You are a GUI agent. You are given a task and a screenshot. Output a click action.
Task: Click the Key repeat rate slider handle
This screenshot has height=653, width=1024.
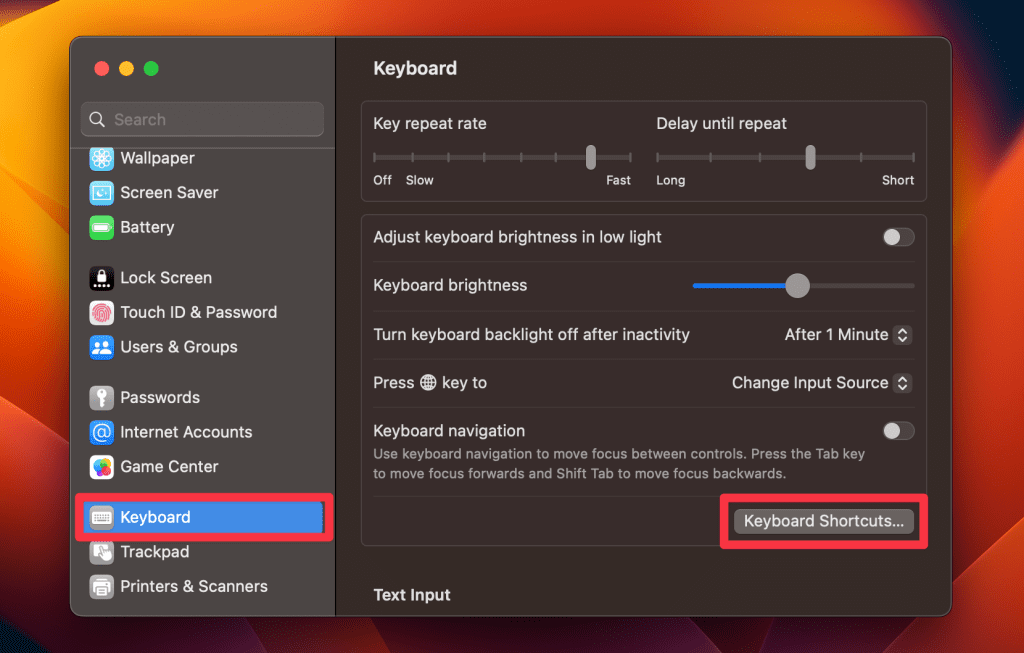(x=591, y=157)
